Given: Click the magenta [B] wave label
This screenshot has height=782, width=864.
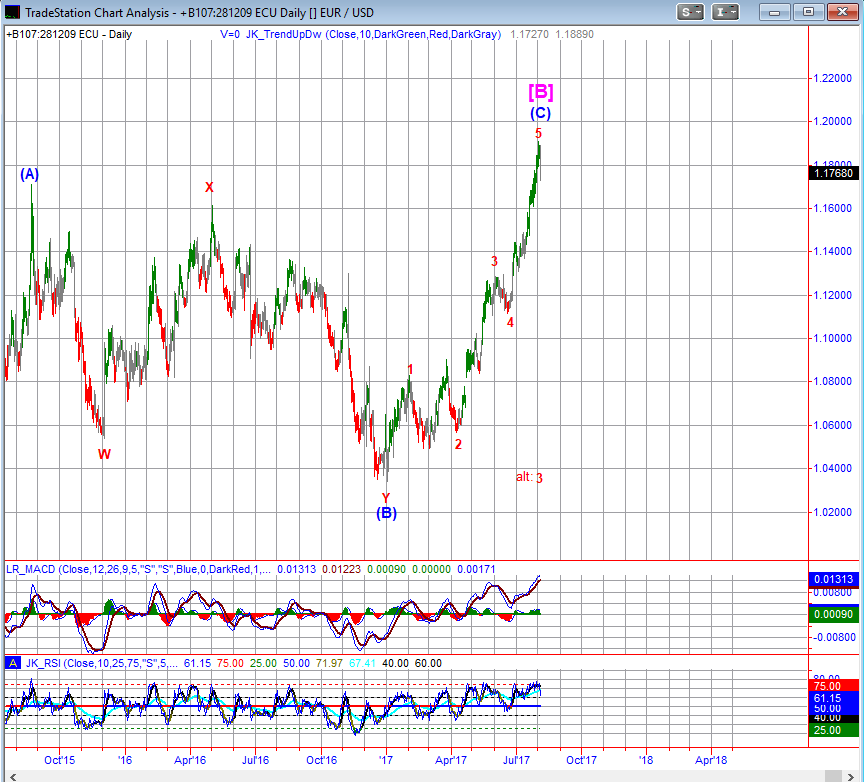Looking at the screenshot, I should point(541,91).
